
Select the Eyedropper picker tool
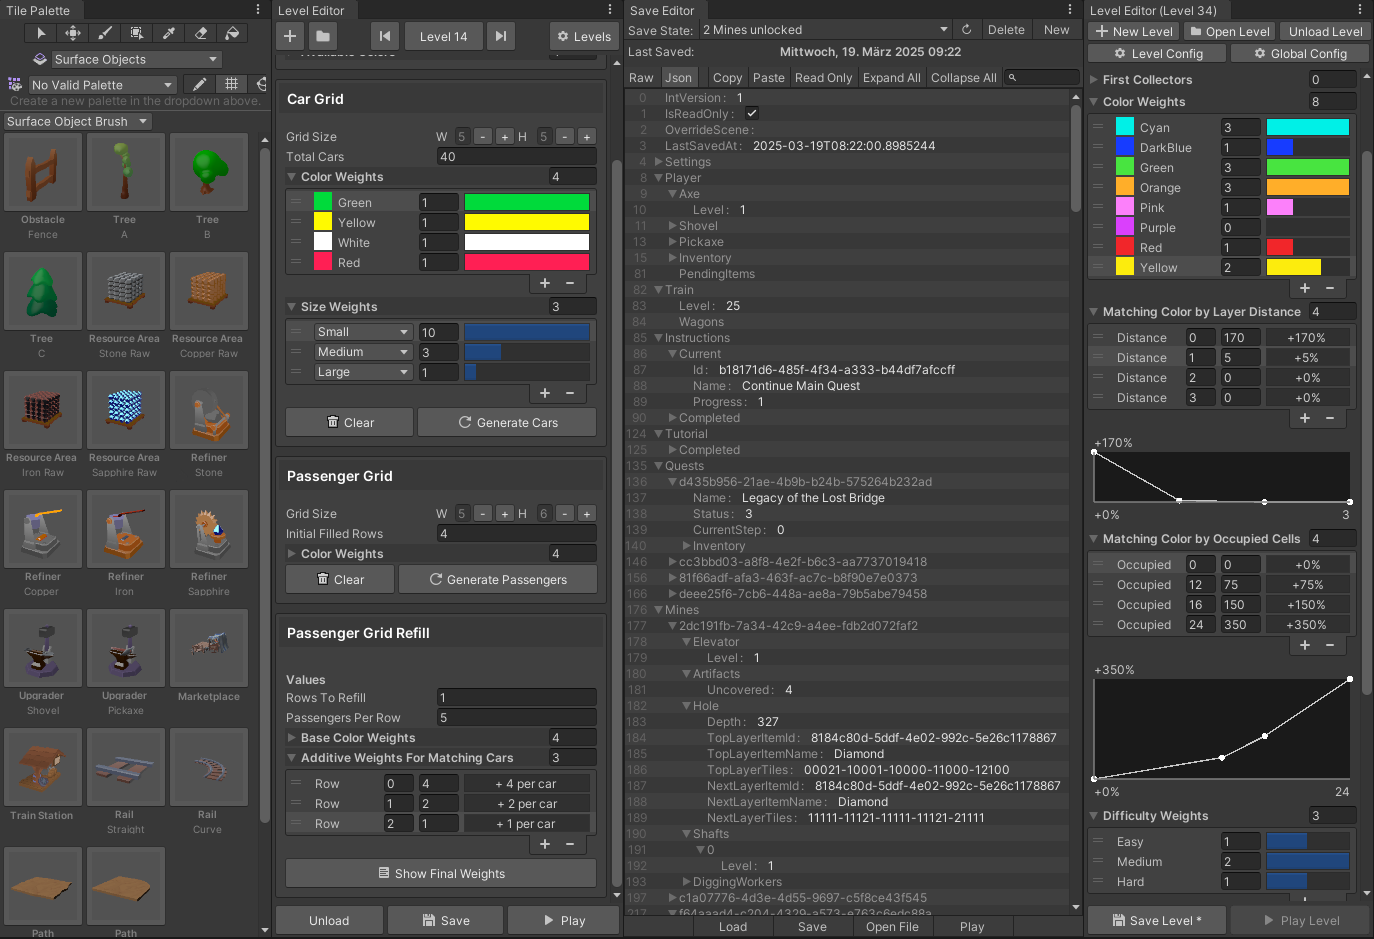(170, 33)
